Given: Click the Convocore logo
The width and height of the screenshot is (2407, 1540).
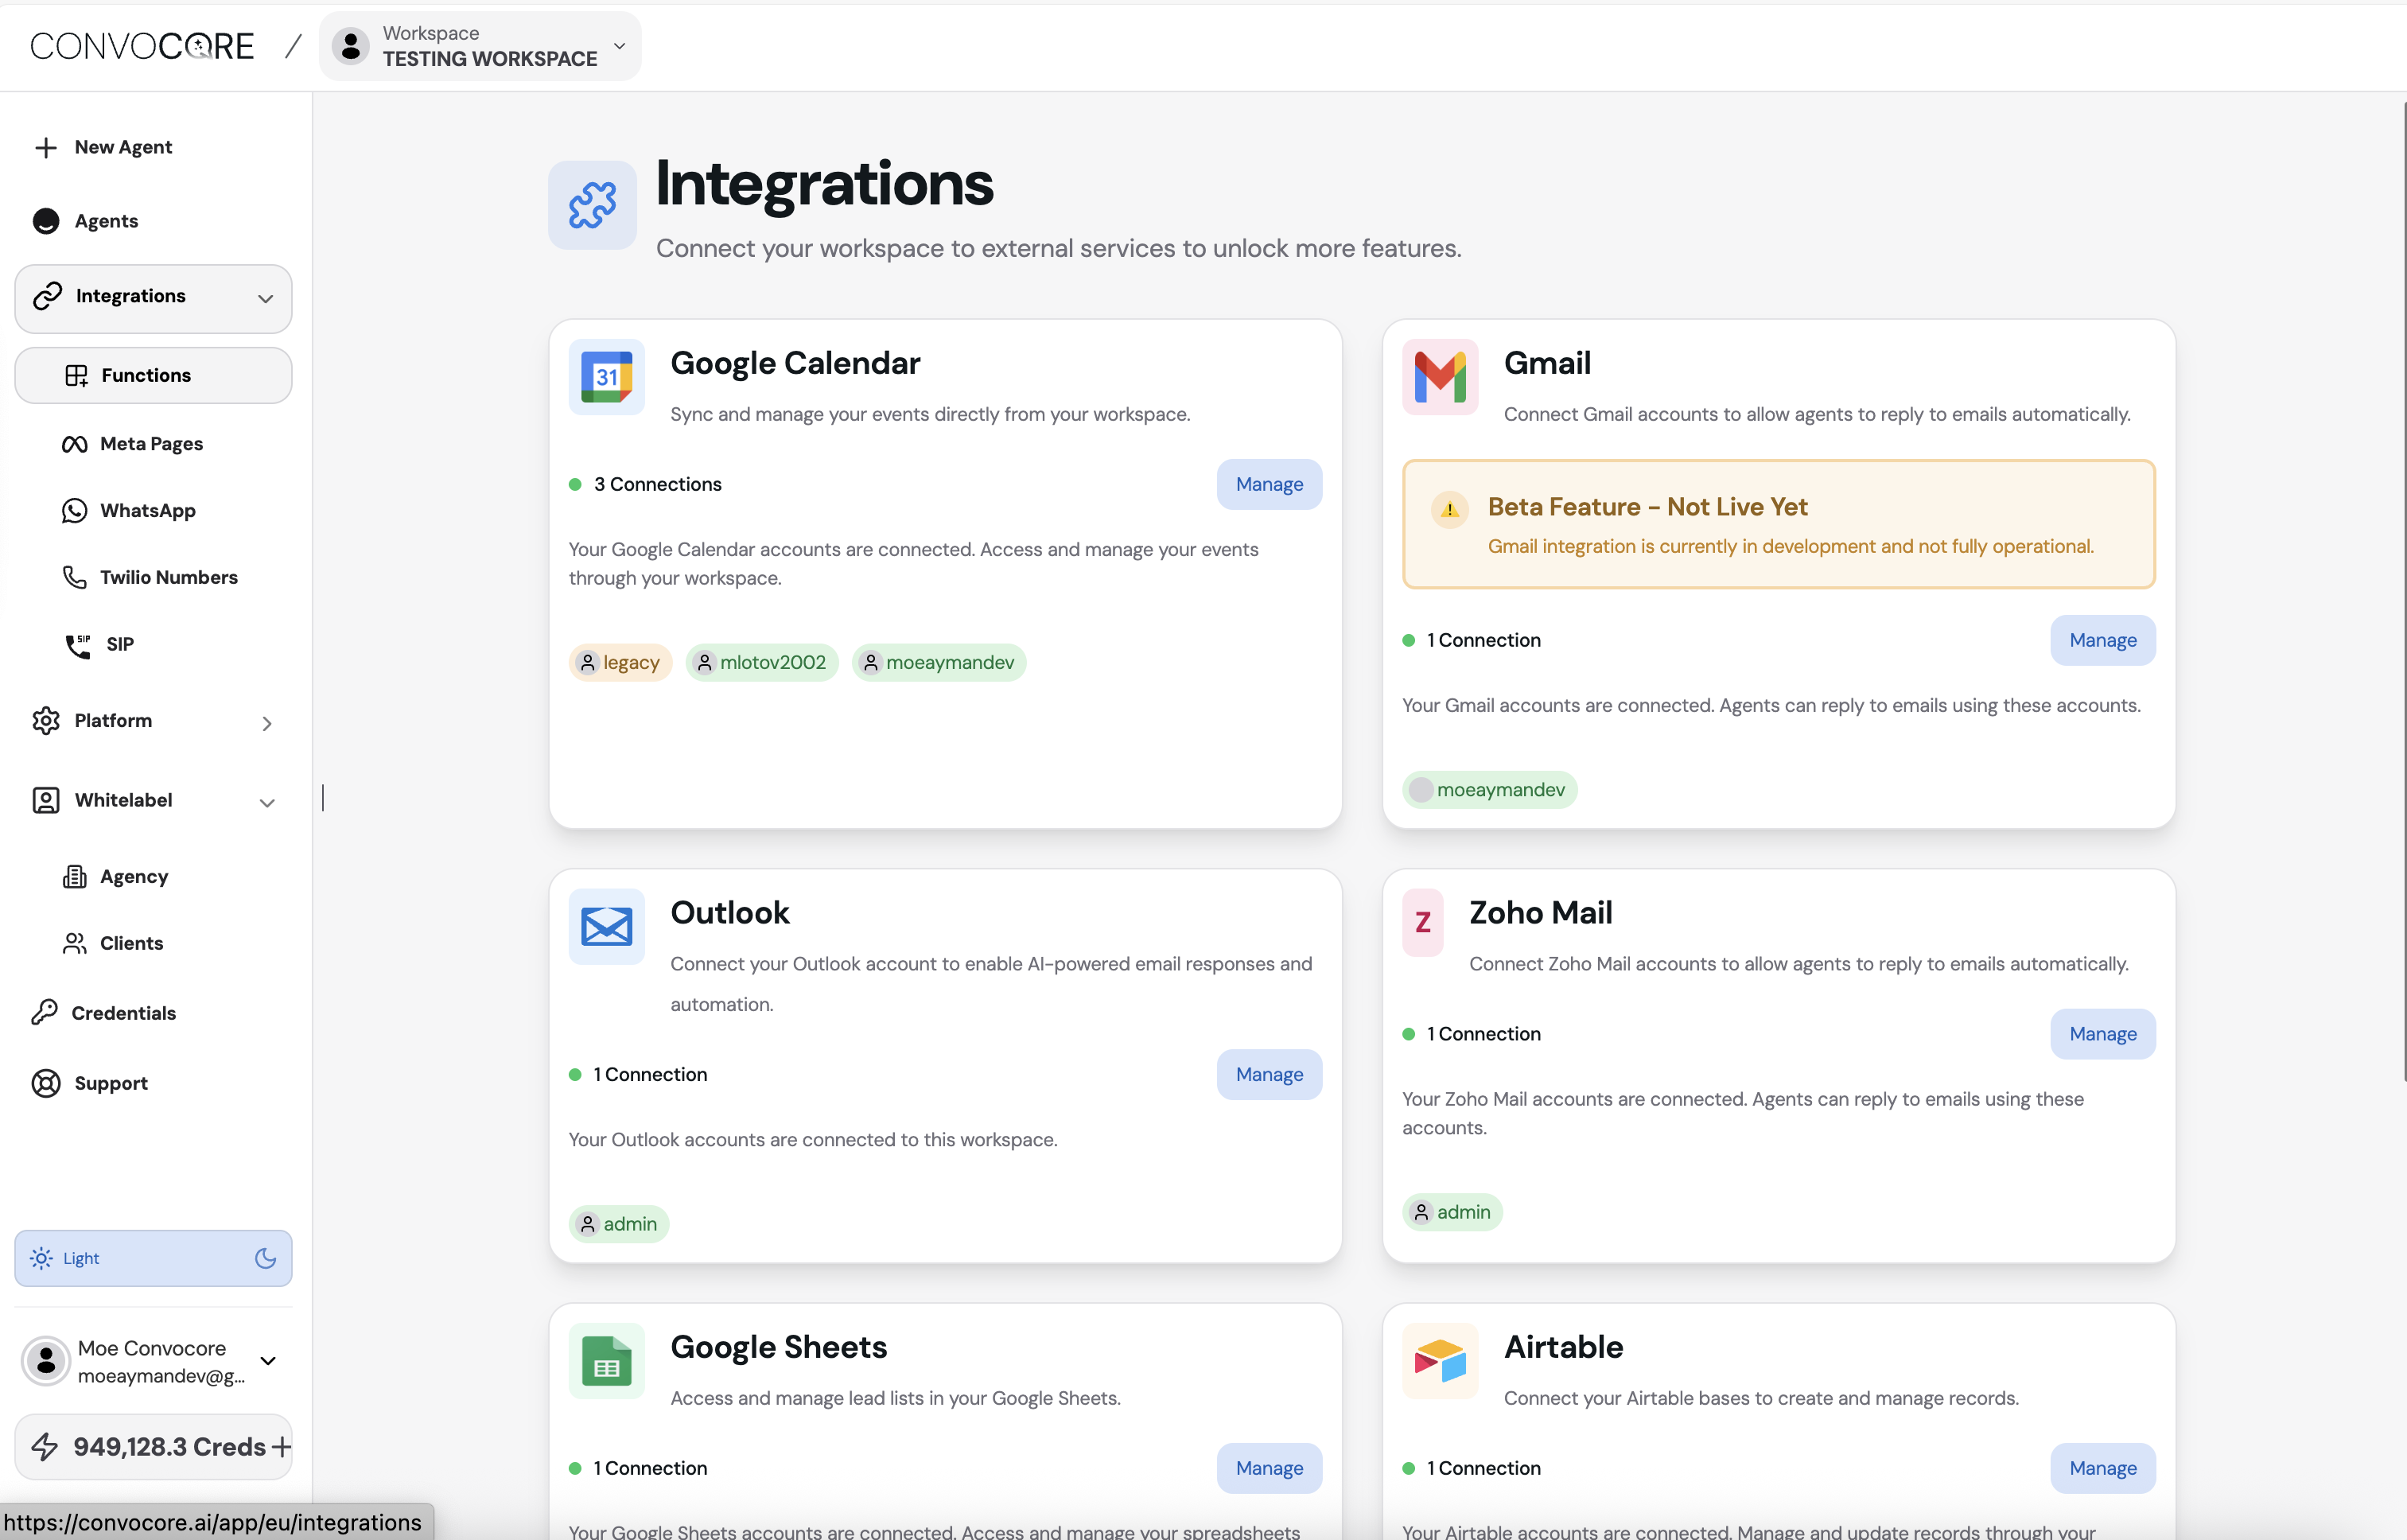Looking at the screenshot, I should (142, 46).
